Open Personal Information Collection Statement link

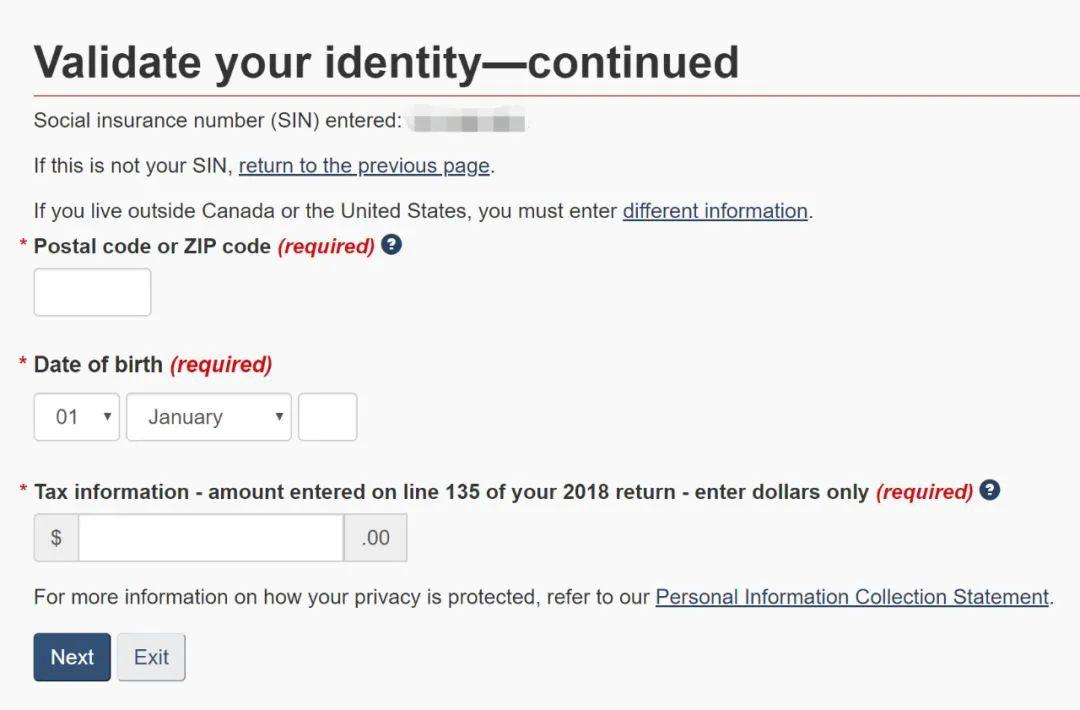(852, 597)
